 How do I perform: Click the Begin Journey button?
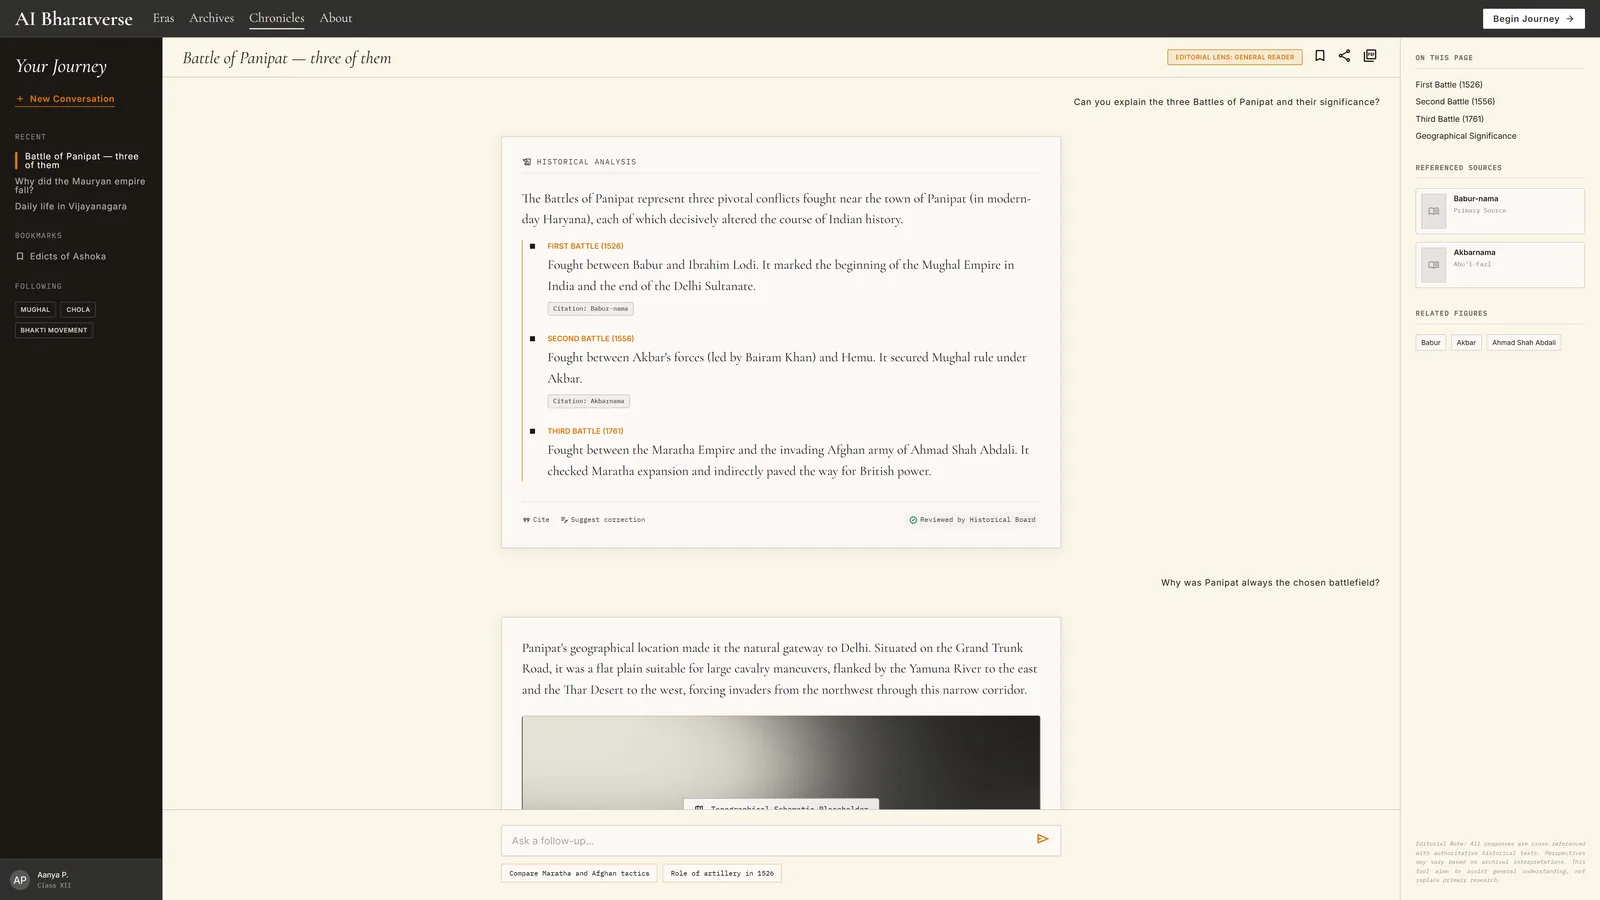[x=1533, y=19]
